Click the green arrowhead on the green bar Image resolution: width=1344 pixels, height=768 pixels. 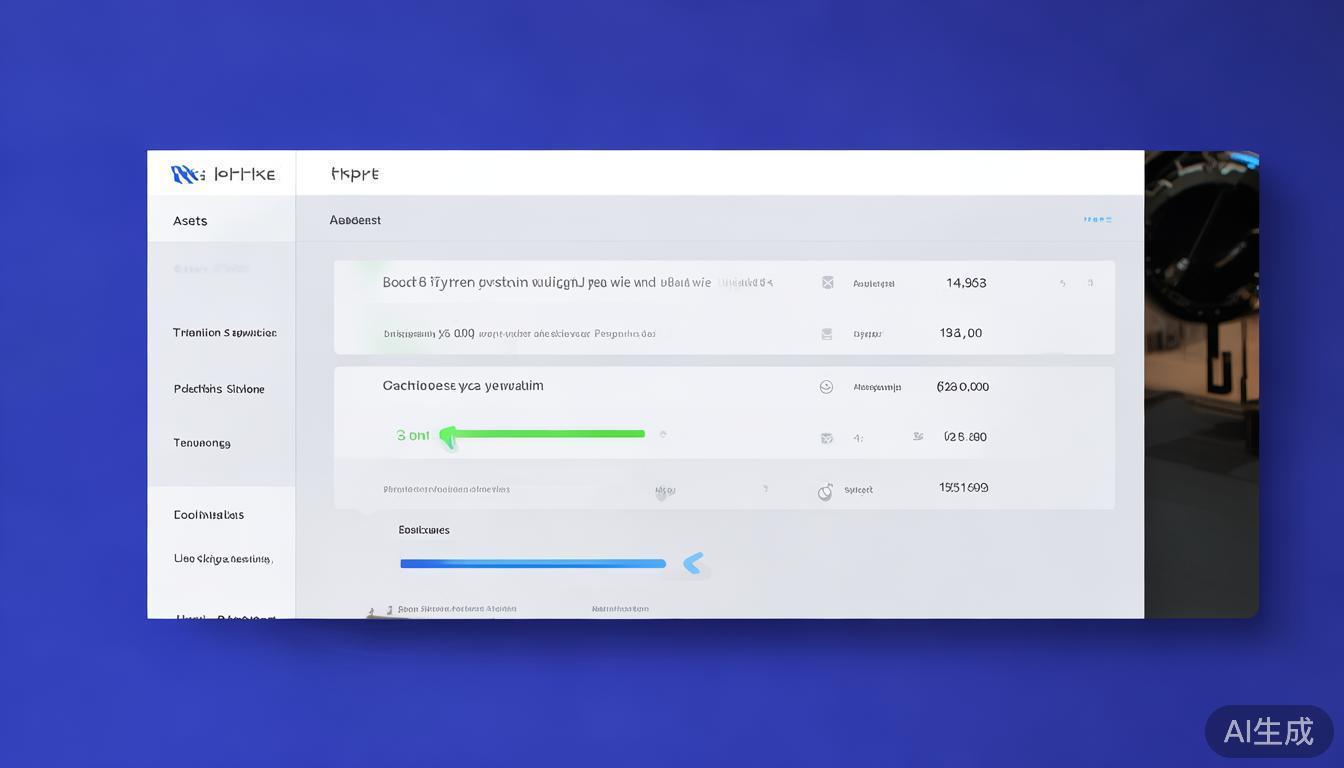point(449,435)
